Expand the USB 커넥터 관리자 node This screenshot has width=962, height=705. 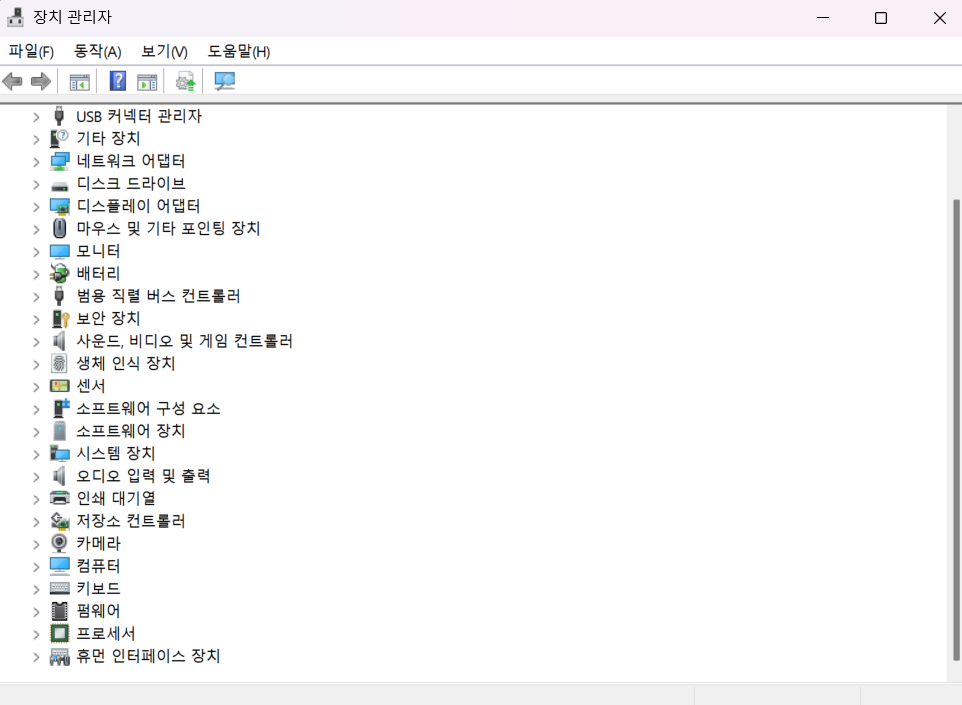tap(36, 117)
